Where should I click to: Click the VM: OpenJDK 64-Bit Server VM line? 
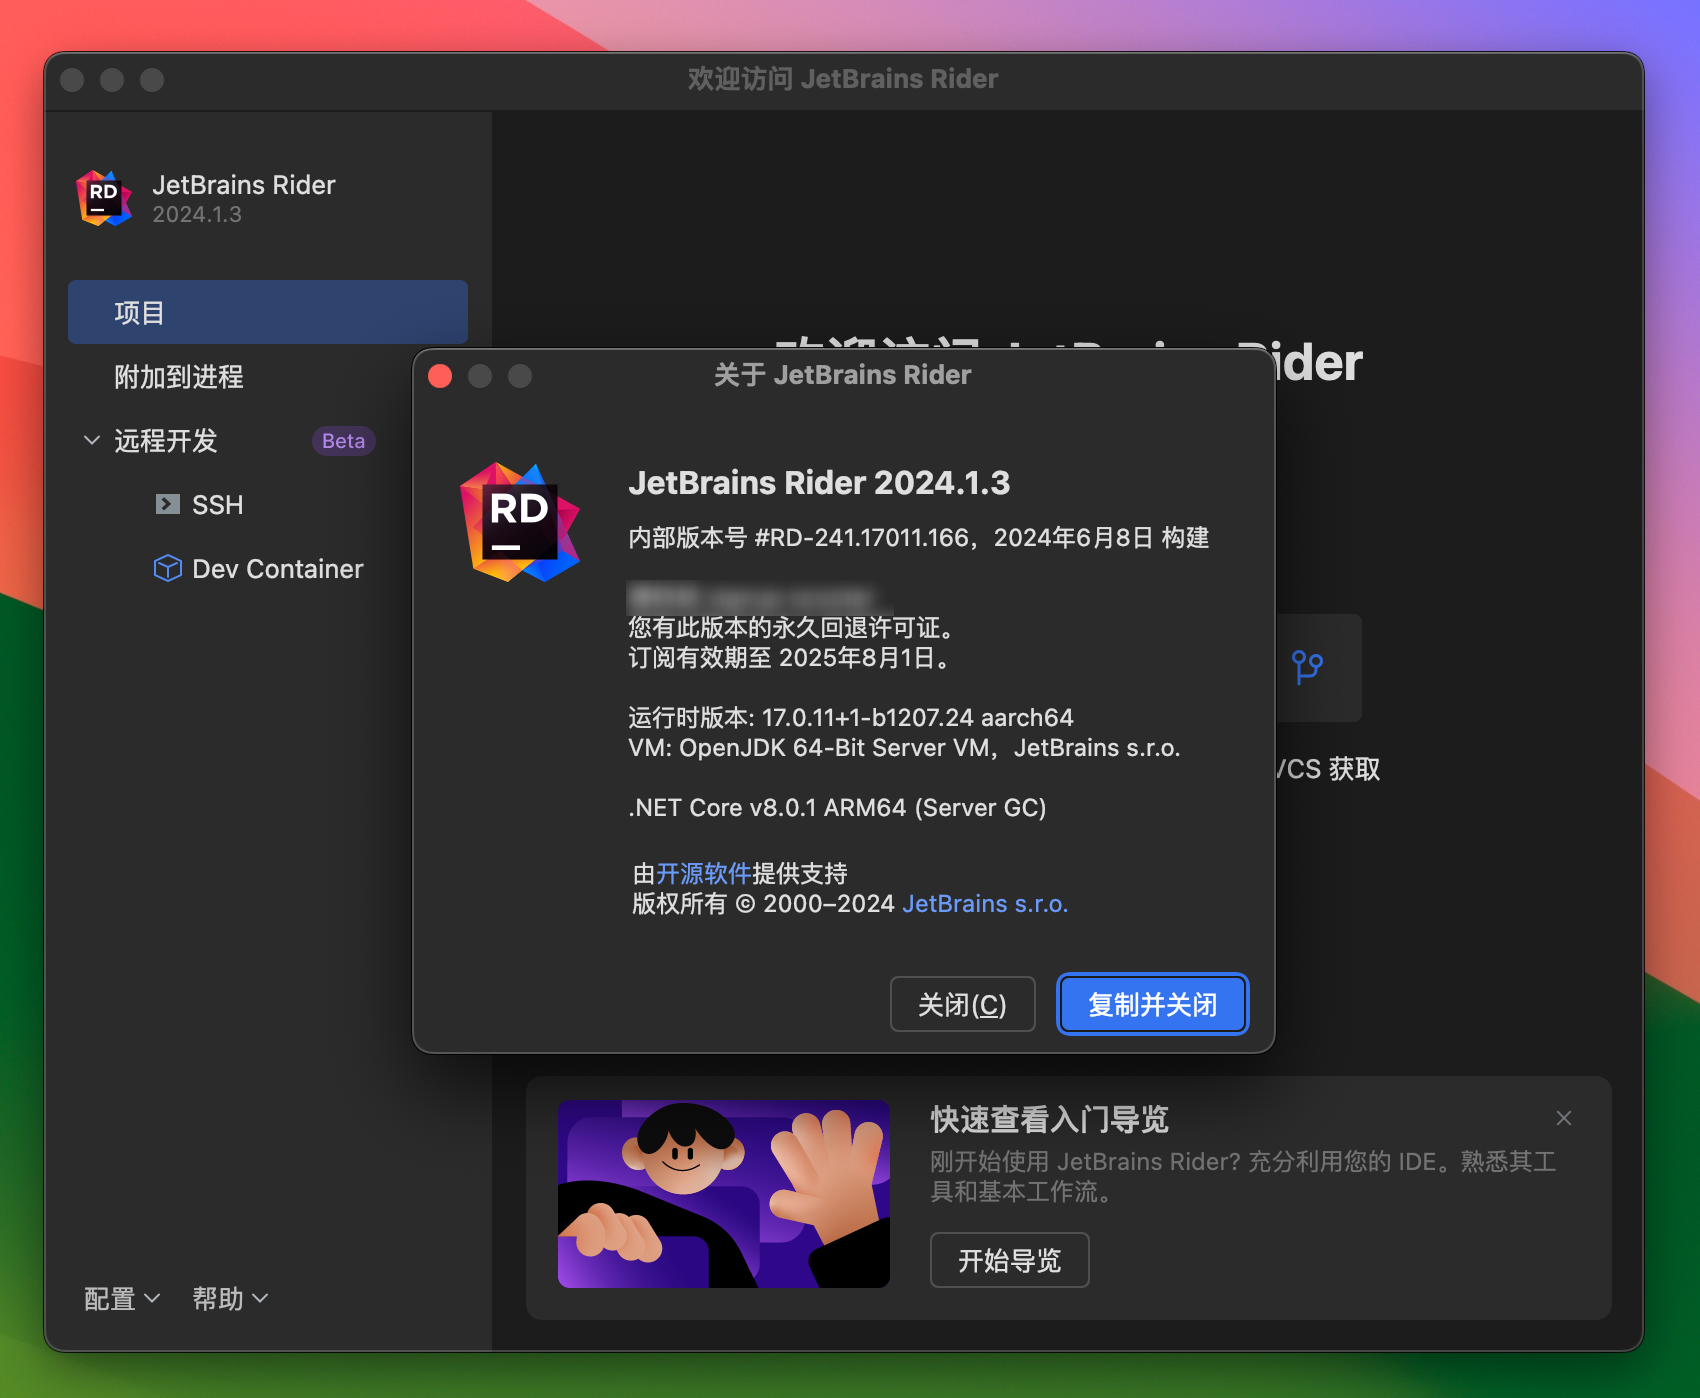pyautogui.click(x=904, y=748)
